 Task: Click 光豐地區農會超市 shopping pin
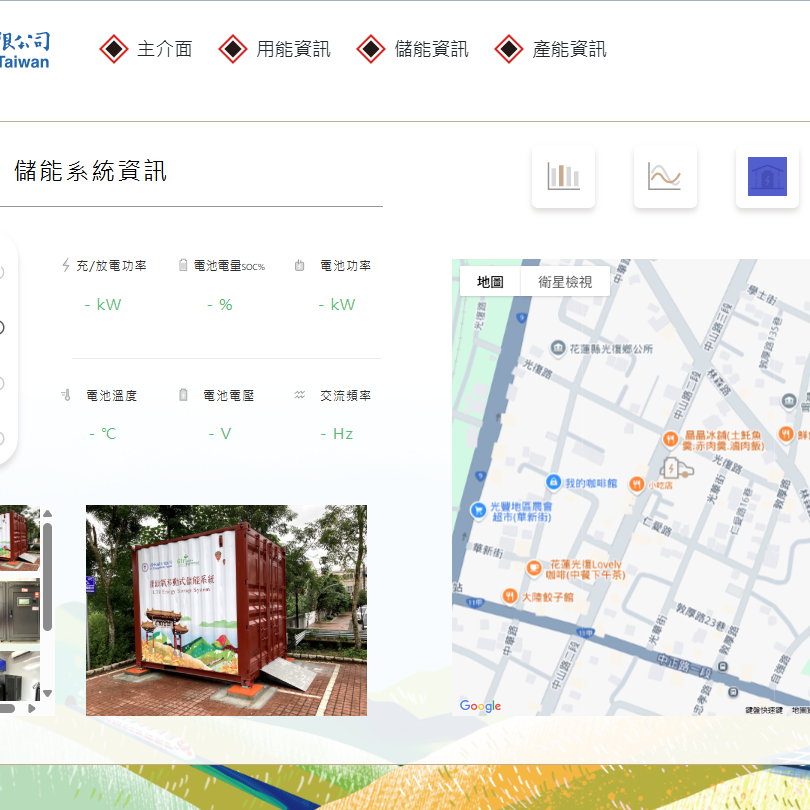479,509
